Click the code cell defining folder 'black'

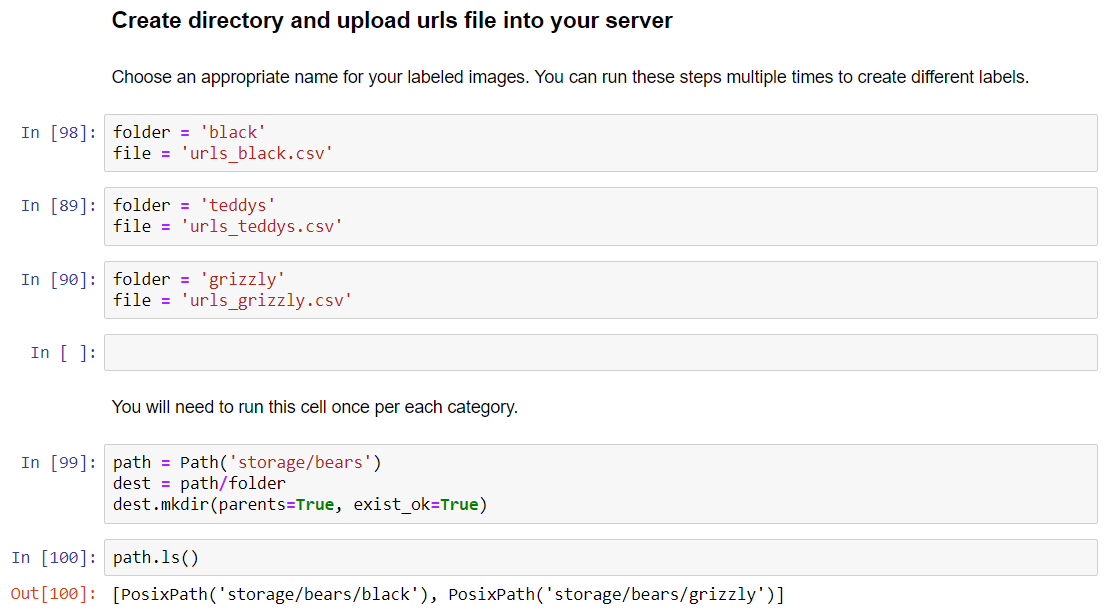coord(601,143)
